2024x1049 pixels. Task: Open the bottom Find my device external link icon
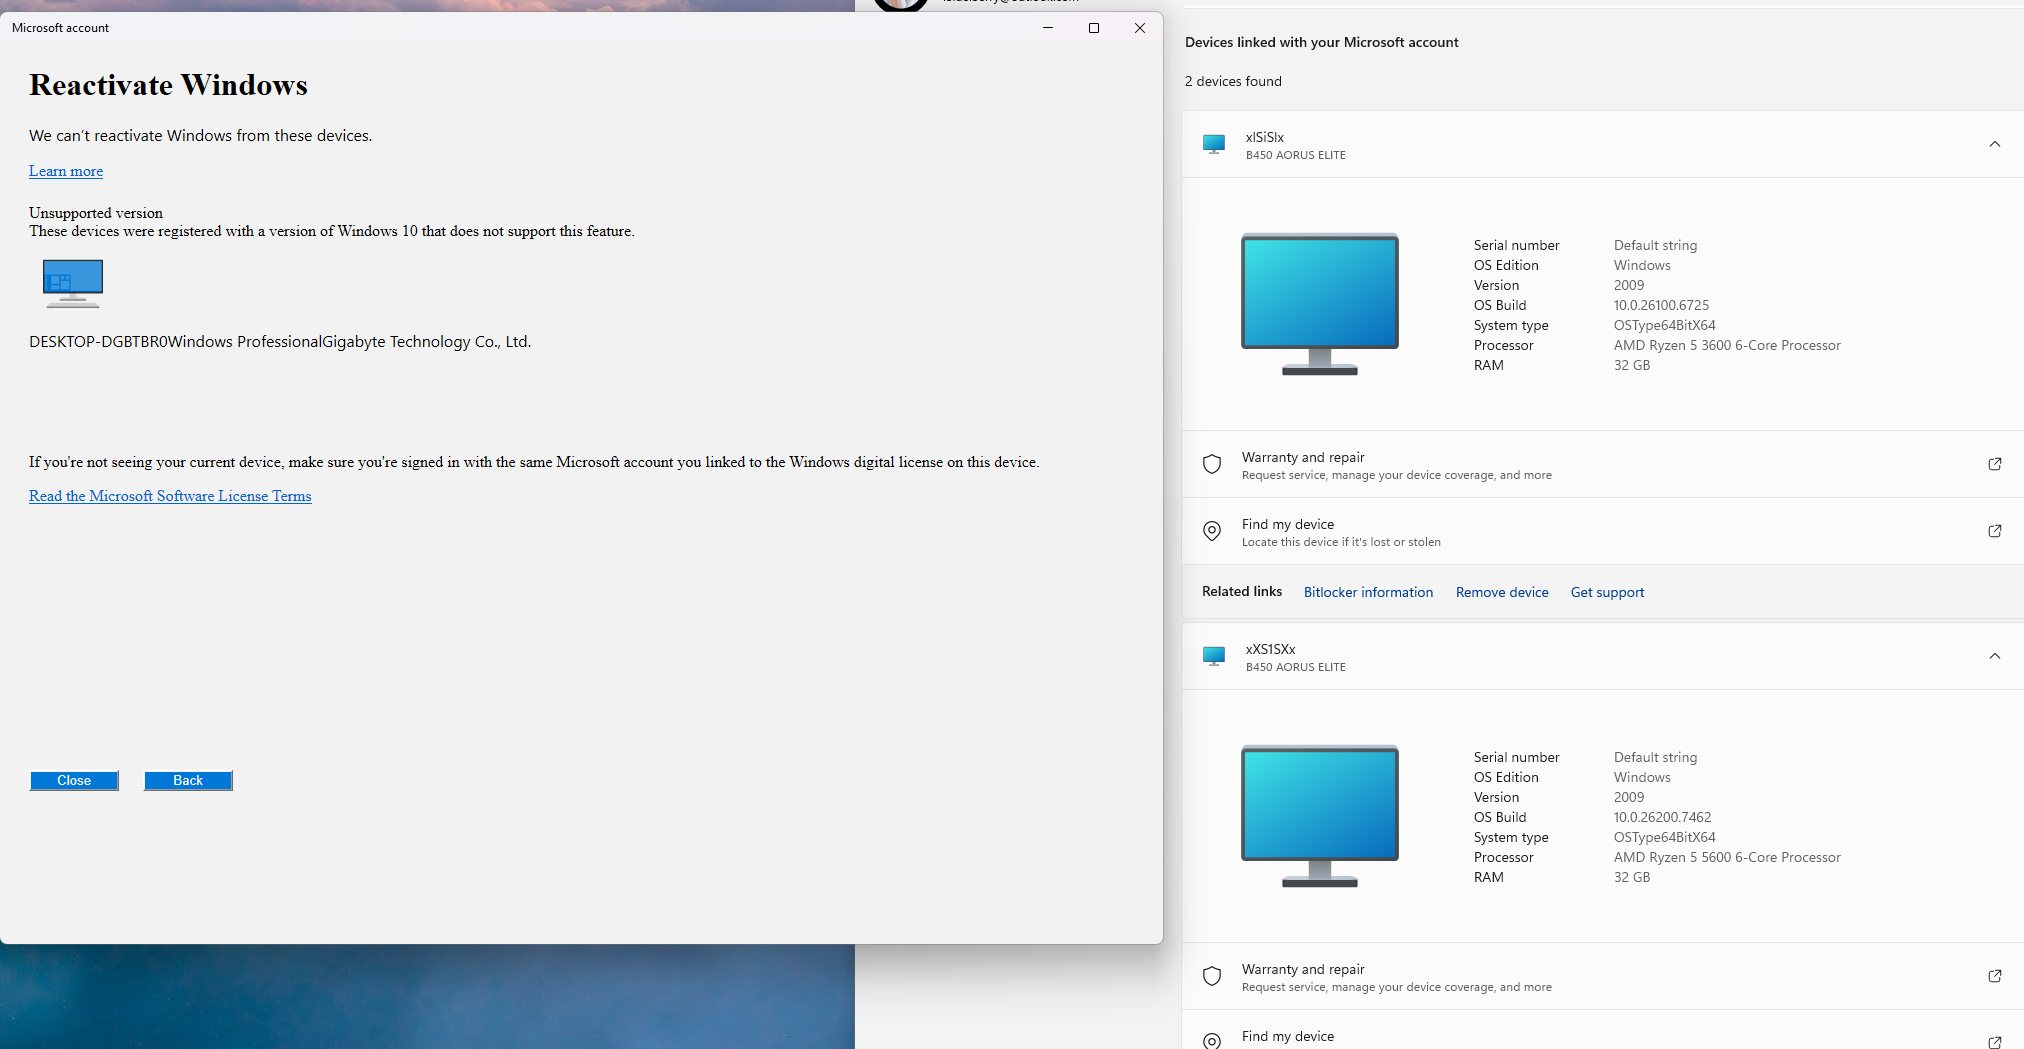pos(1995,1042)
